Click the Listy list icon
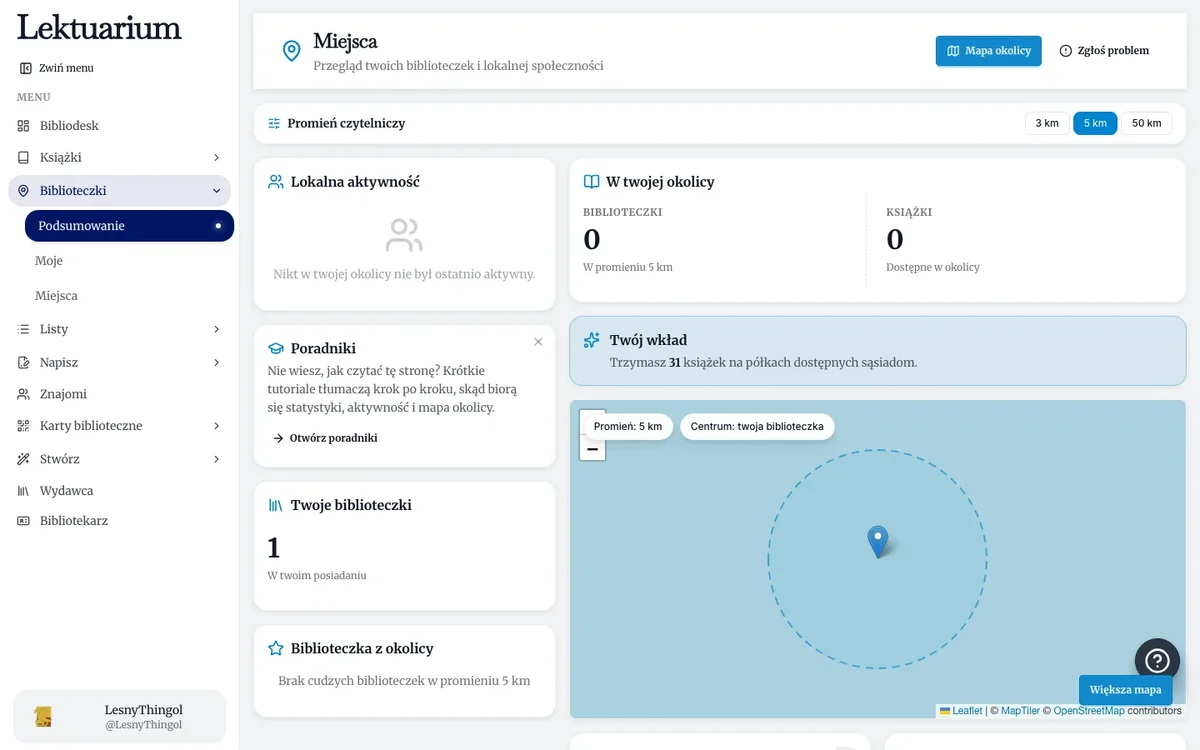This screenshot has height=750, width=1200. click(x=23, y=329)
